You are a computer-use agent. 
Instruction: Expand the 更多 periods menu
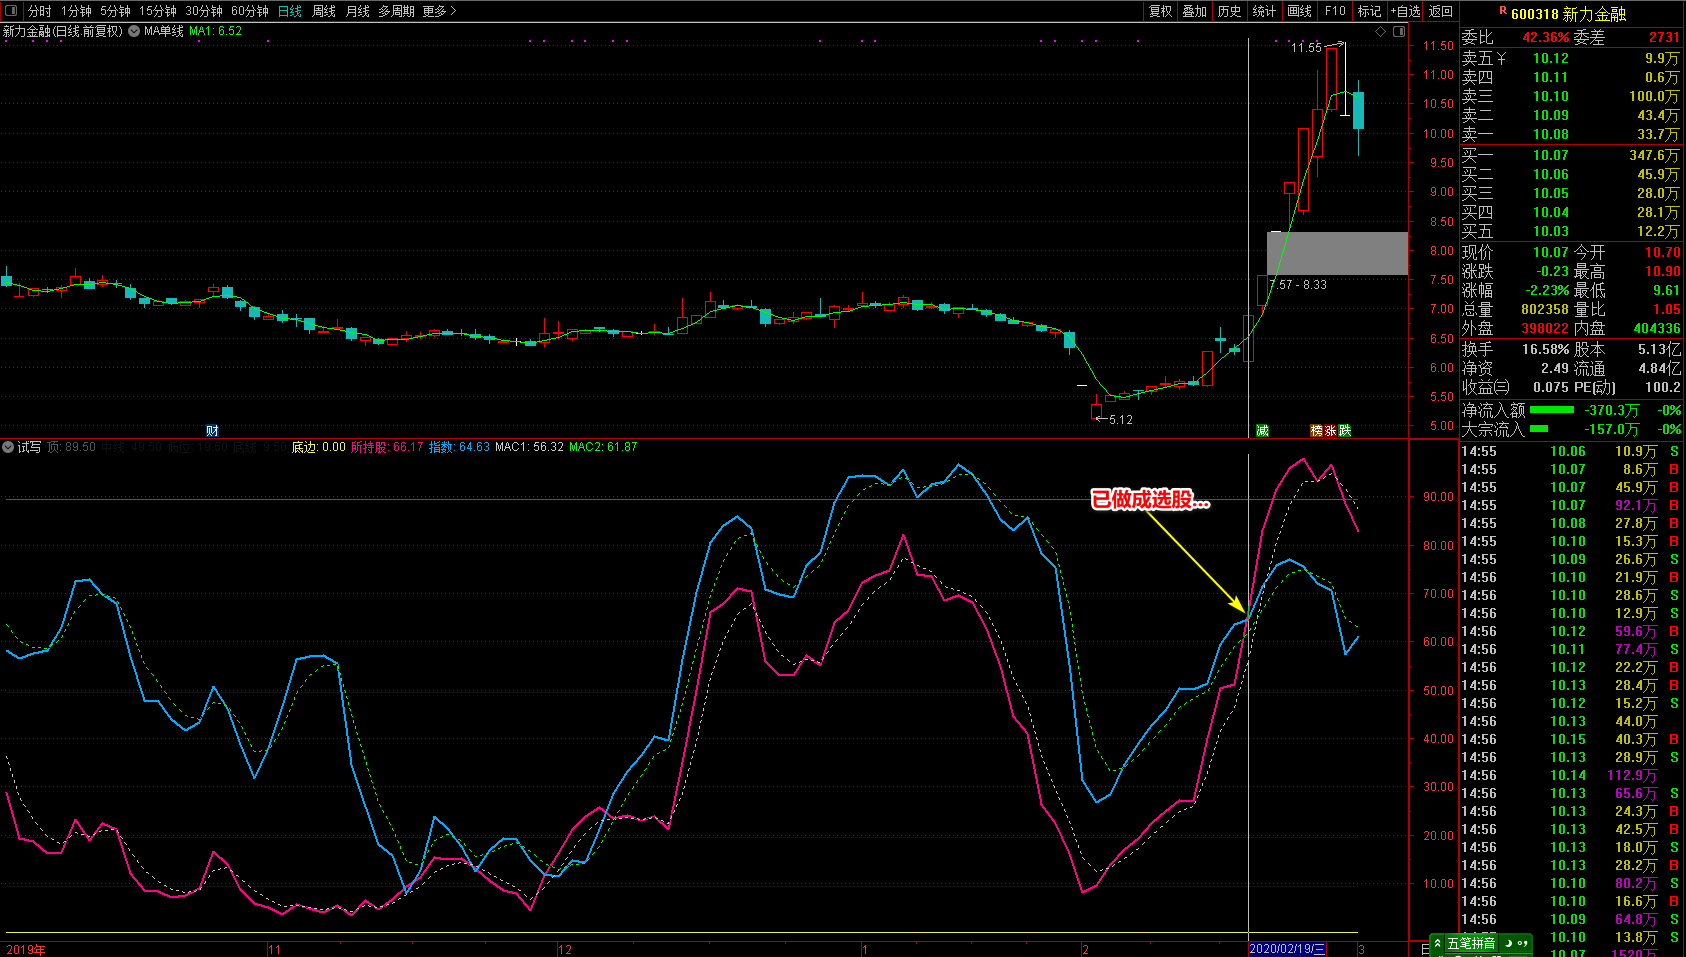[439, 11]
